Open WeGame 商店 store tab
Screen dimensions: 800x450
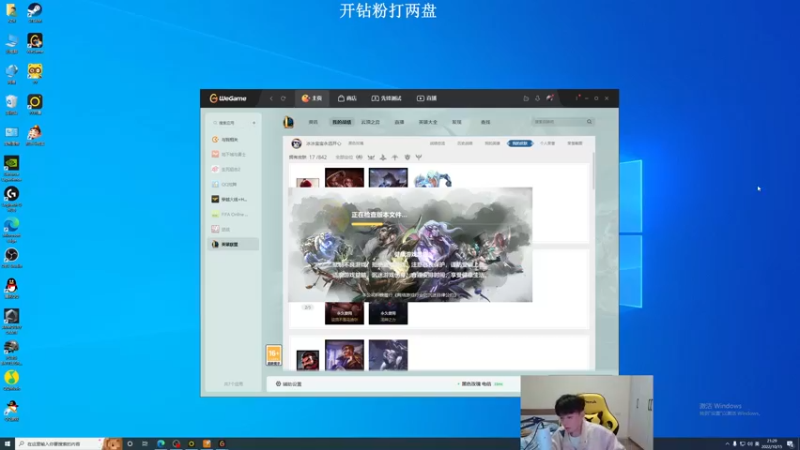[347, 98]
